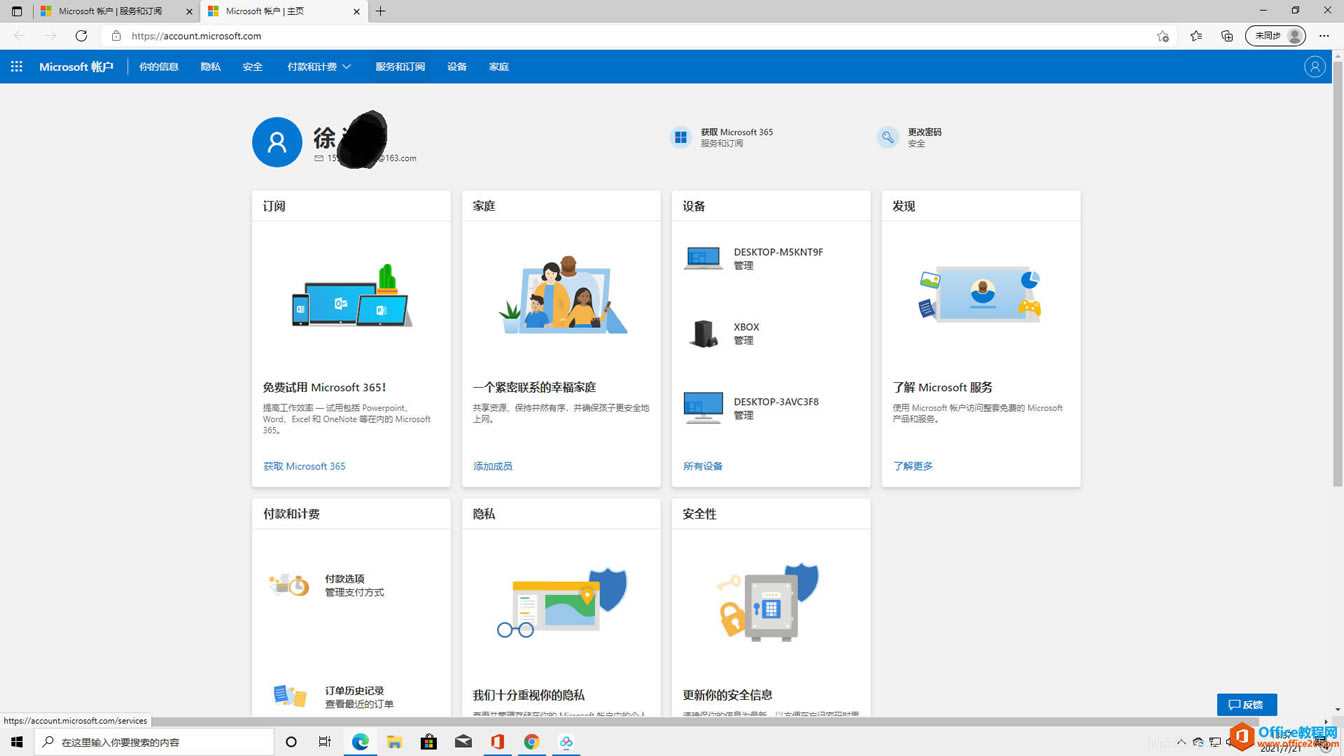Go to 安全 in the navigation bar
This screenshot has width=1344, height=756.
[x=252, y=67]
